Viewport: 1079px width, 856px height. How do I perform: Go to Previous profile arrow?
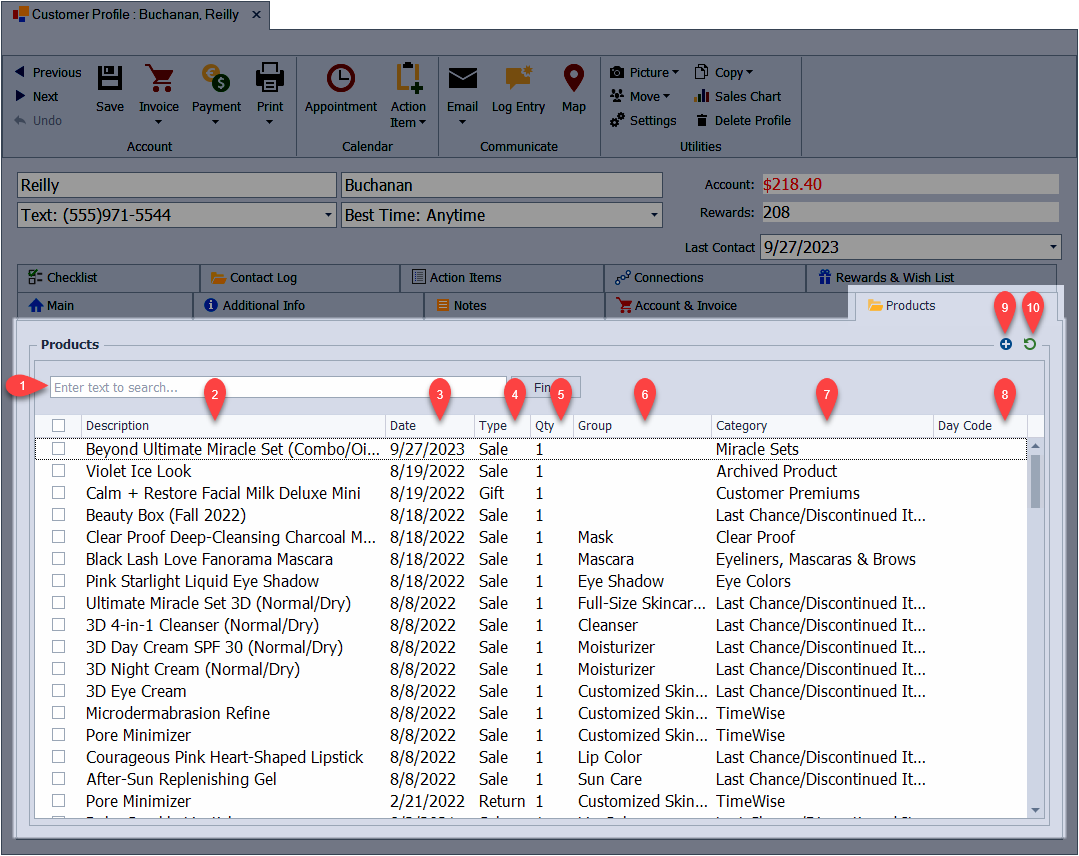(x=20, y=72)
